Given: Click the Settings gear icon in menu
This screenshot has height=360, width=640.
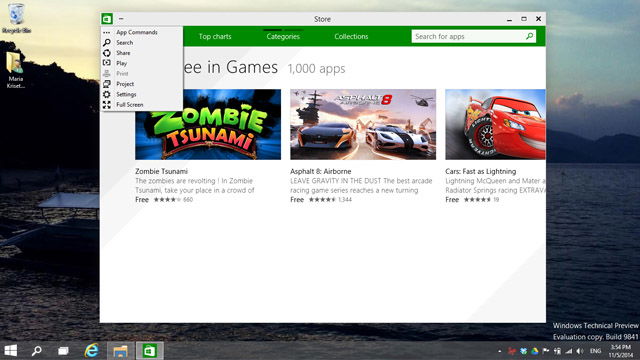Looking at the screenshot, I should click(107, 94).
